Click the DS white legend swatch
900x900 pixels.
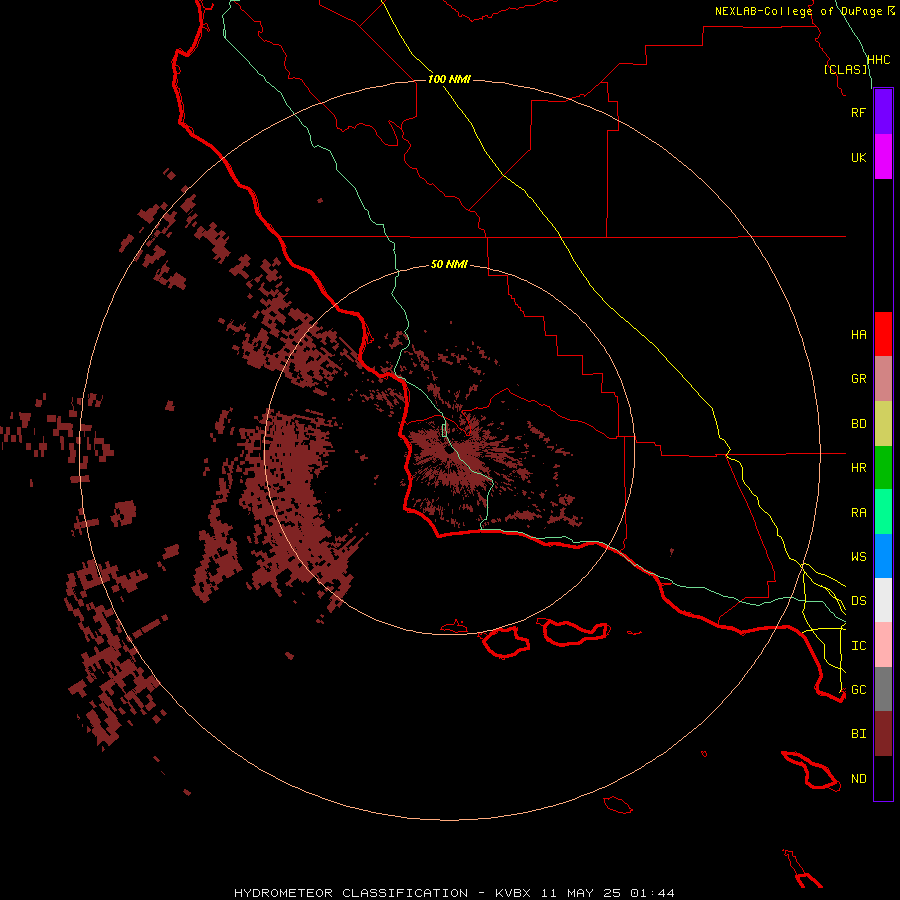click(x=883, y=600)
